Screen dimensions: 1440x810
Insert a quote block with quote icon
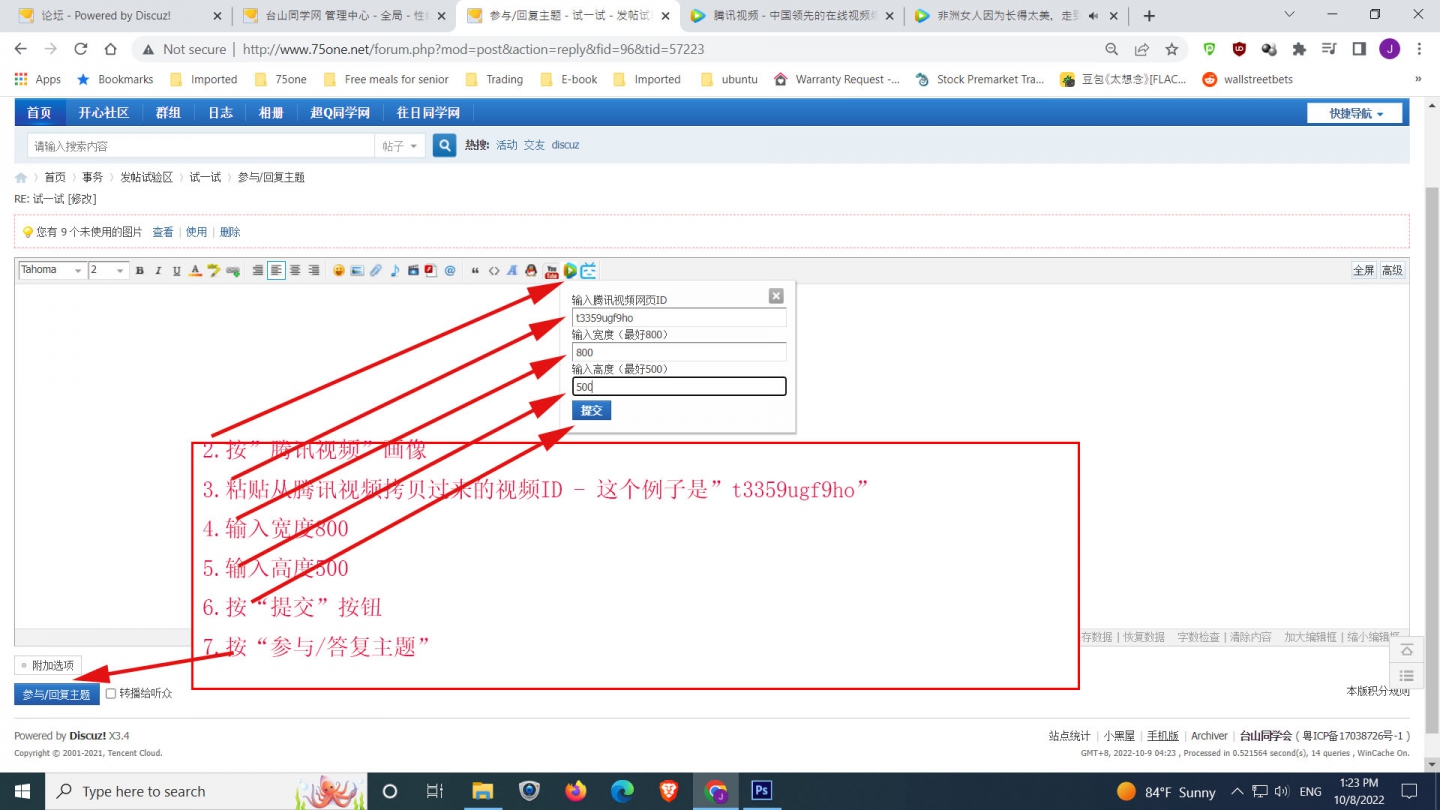[475, 270]
